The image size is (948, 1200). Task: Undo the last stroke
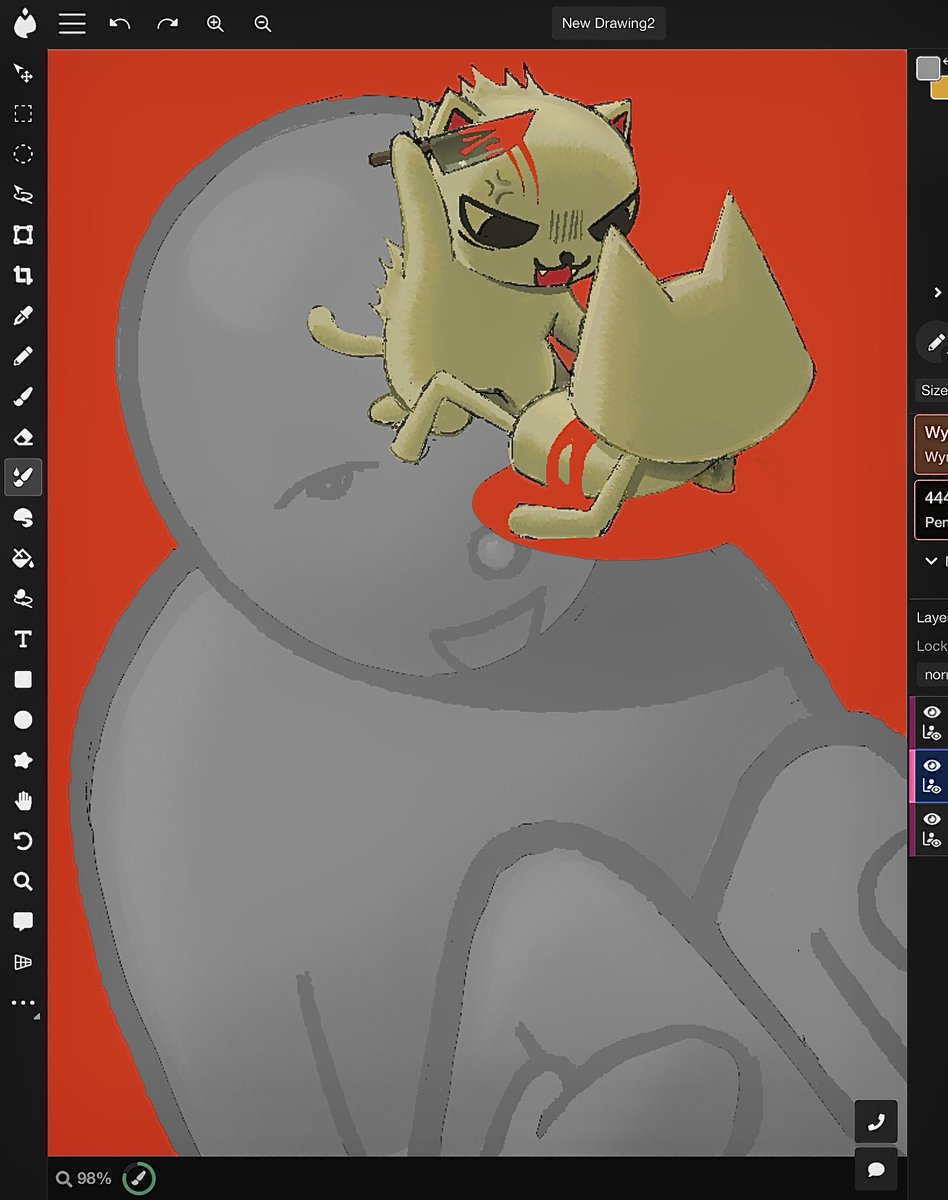pyautogui.click(x=120, y=23)
